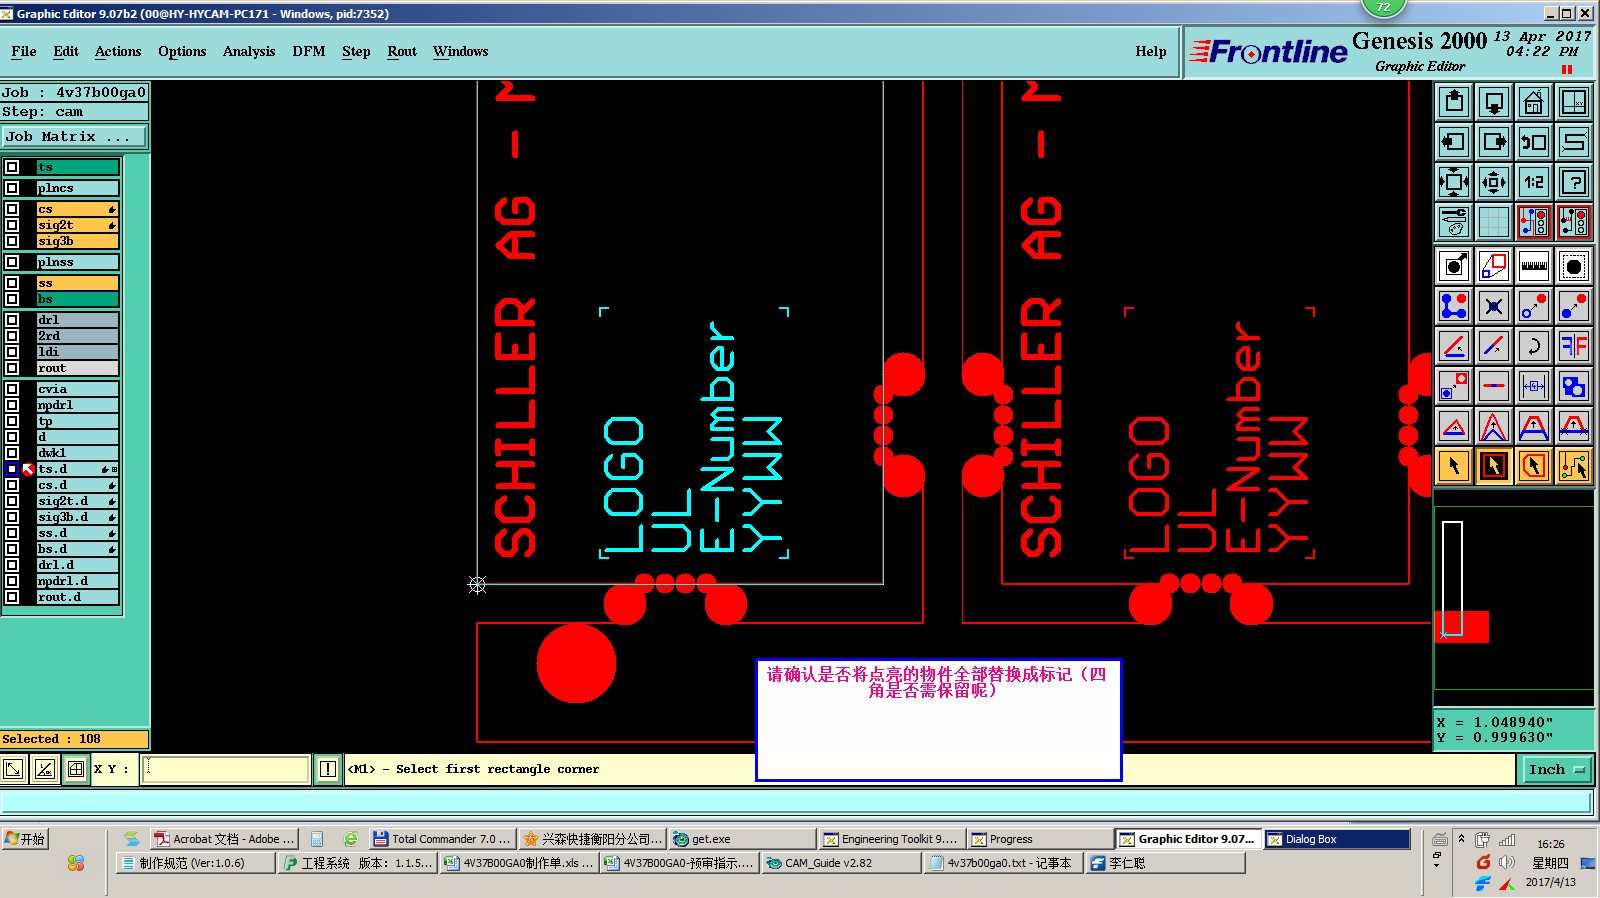Image resolution: width=1600 pixels, height=898 pixels.
Task: Open the Analysis menu
Action: pos(249,51)
